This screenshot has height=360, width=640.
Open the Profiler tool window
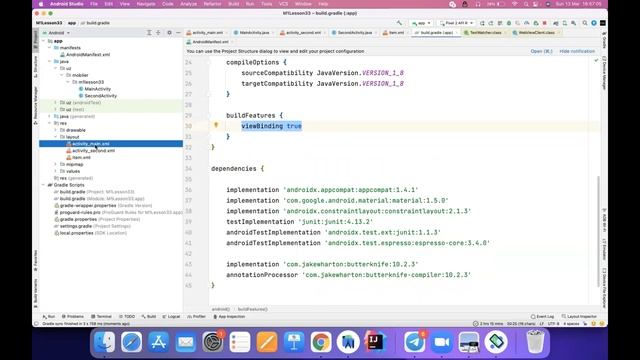pos(197,316)
